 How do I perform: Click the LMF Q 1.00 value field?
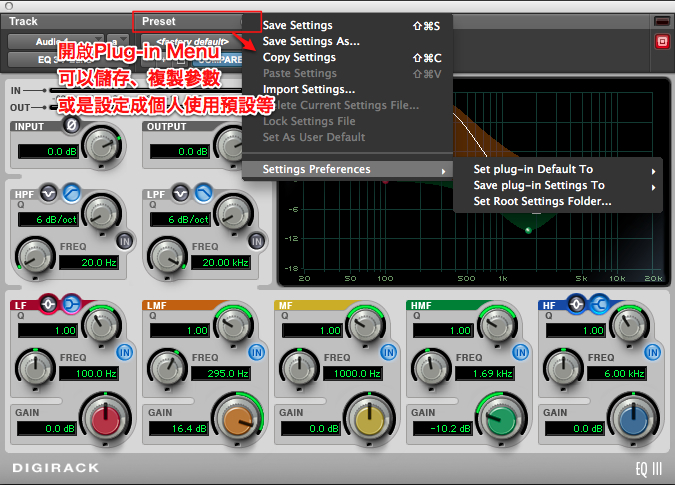(180, 331)
